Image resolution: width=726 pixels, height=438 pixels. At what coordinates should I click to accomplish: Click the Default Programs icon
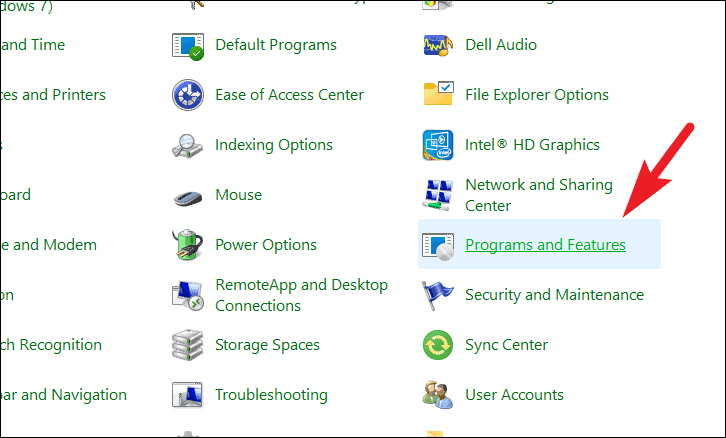188,46
